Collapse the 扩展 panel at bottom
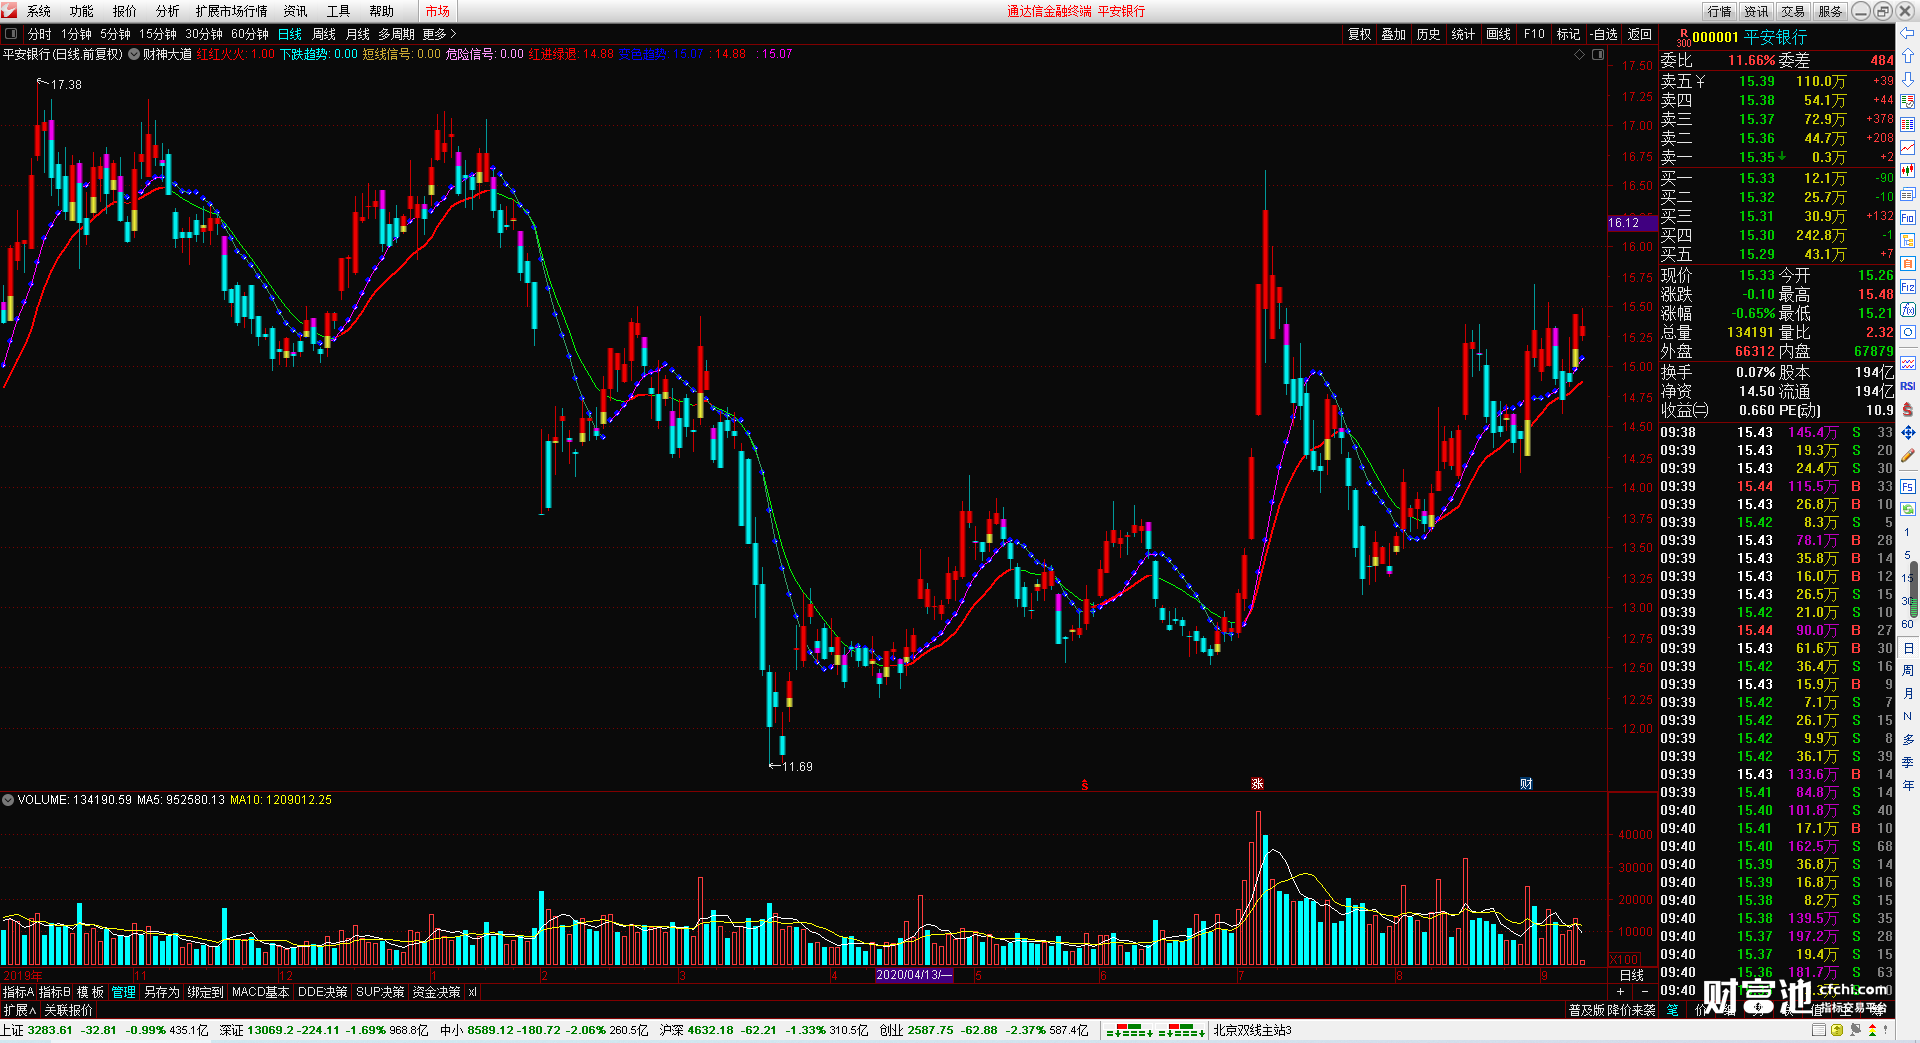 [19, 1010]
